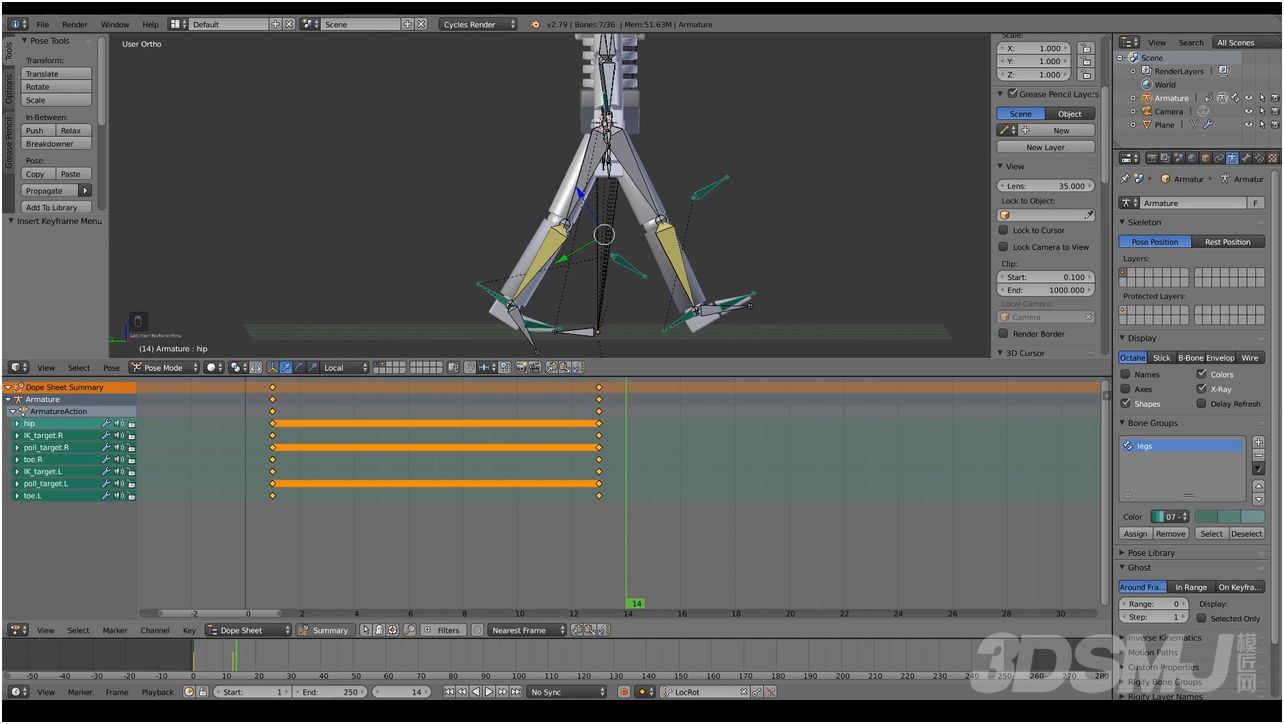Adjust the Lens 35.000 value slider

[1046, 186]
